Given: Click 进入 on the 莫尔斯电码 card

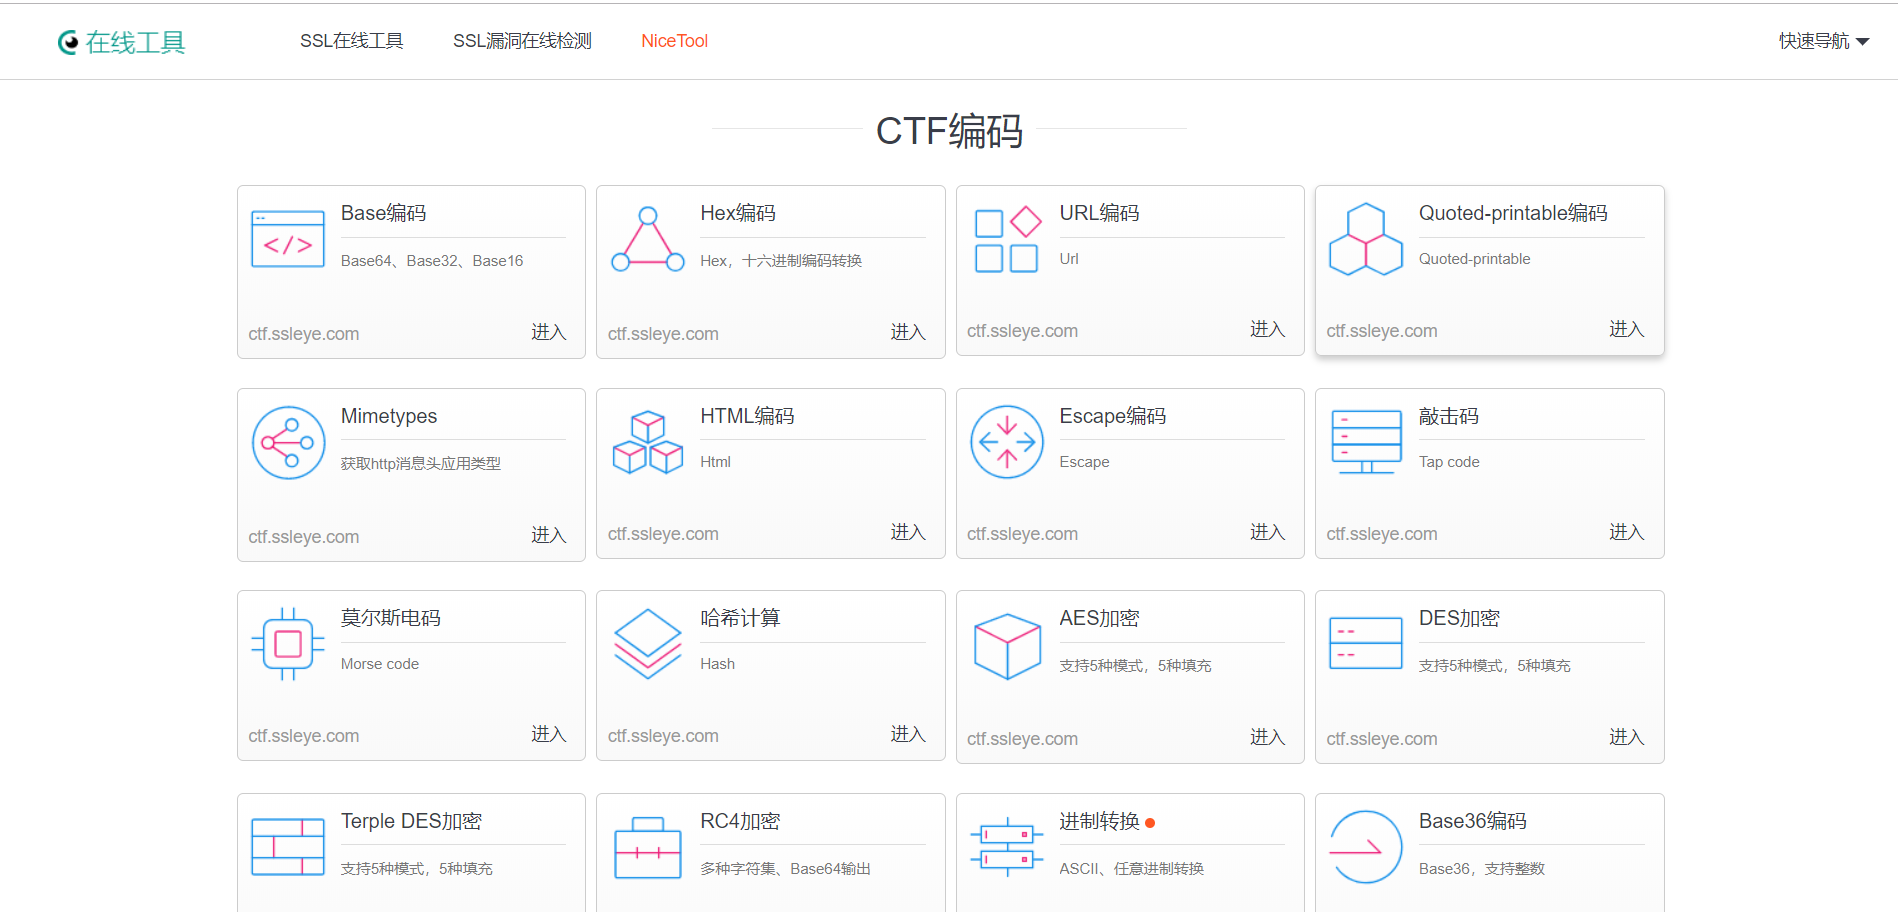Looking at the screenshot, I should 549,734.
